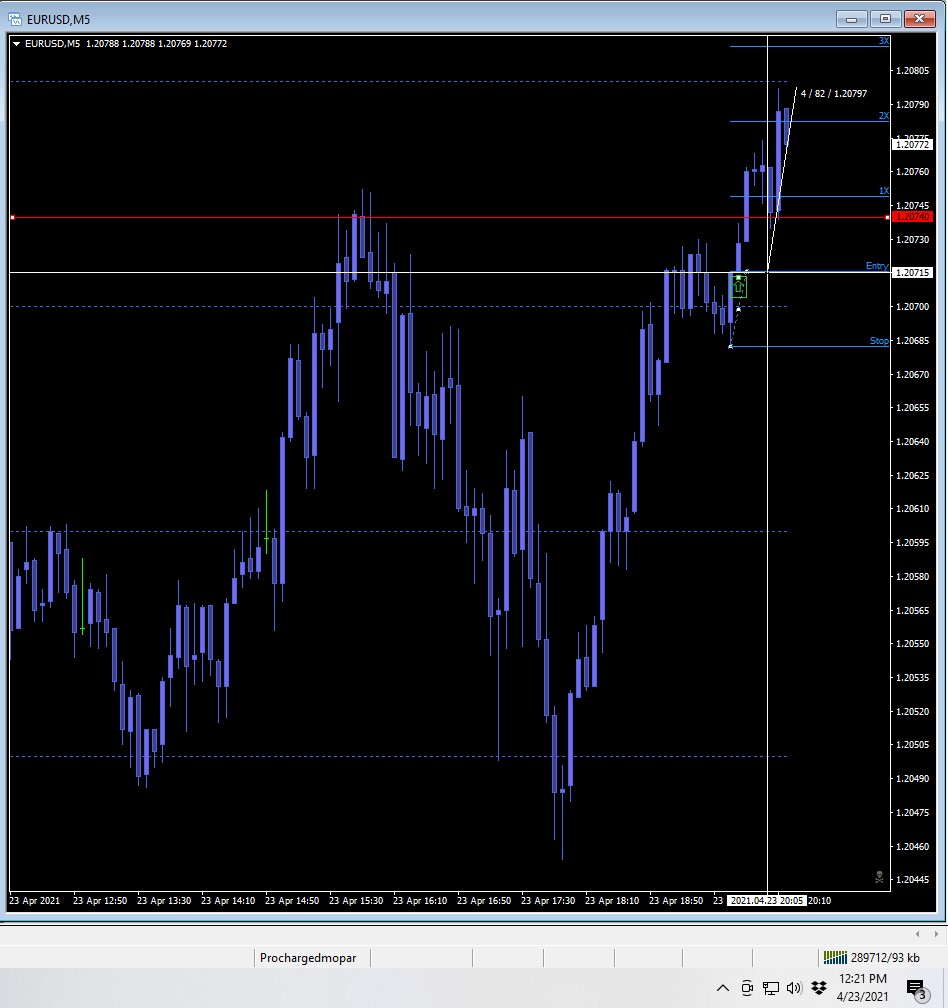Viewport: 948px width, 1008px height.
Task: Click the connection status bars icon
Action: pyautogui.click(x=834, y=958)
